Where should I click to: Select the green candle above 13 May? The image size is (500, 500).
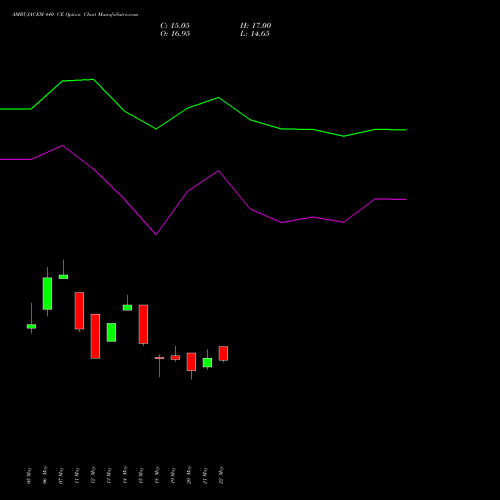tap(111, 332)
